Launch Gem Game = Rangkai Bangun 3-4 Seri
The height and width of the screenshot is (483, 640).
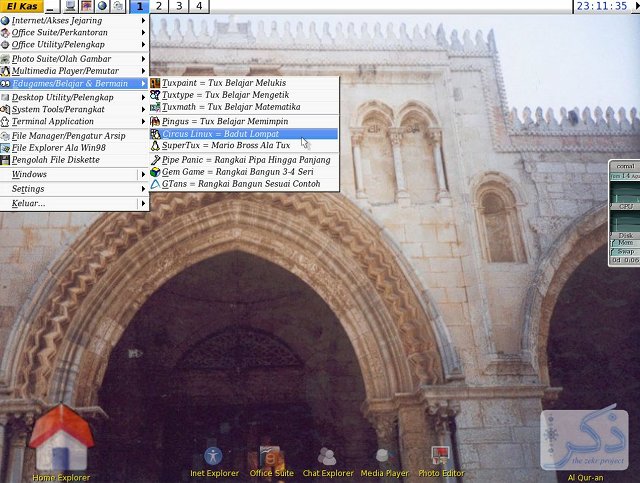click(x=244, y=172)
